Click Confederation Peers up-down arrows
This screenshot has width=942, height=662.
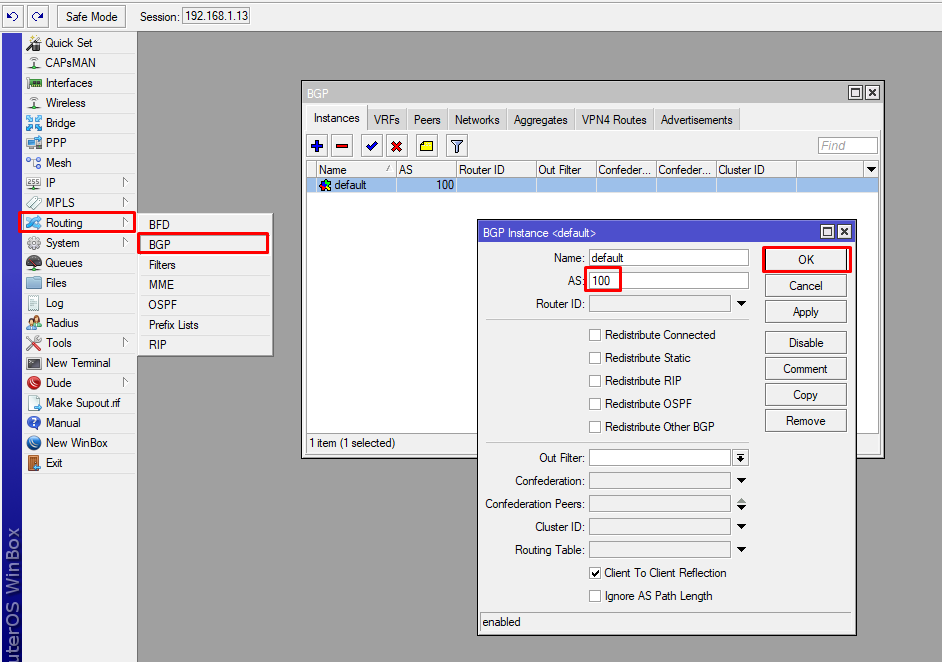[741, 504]
